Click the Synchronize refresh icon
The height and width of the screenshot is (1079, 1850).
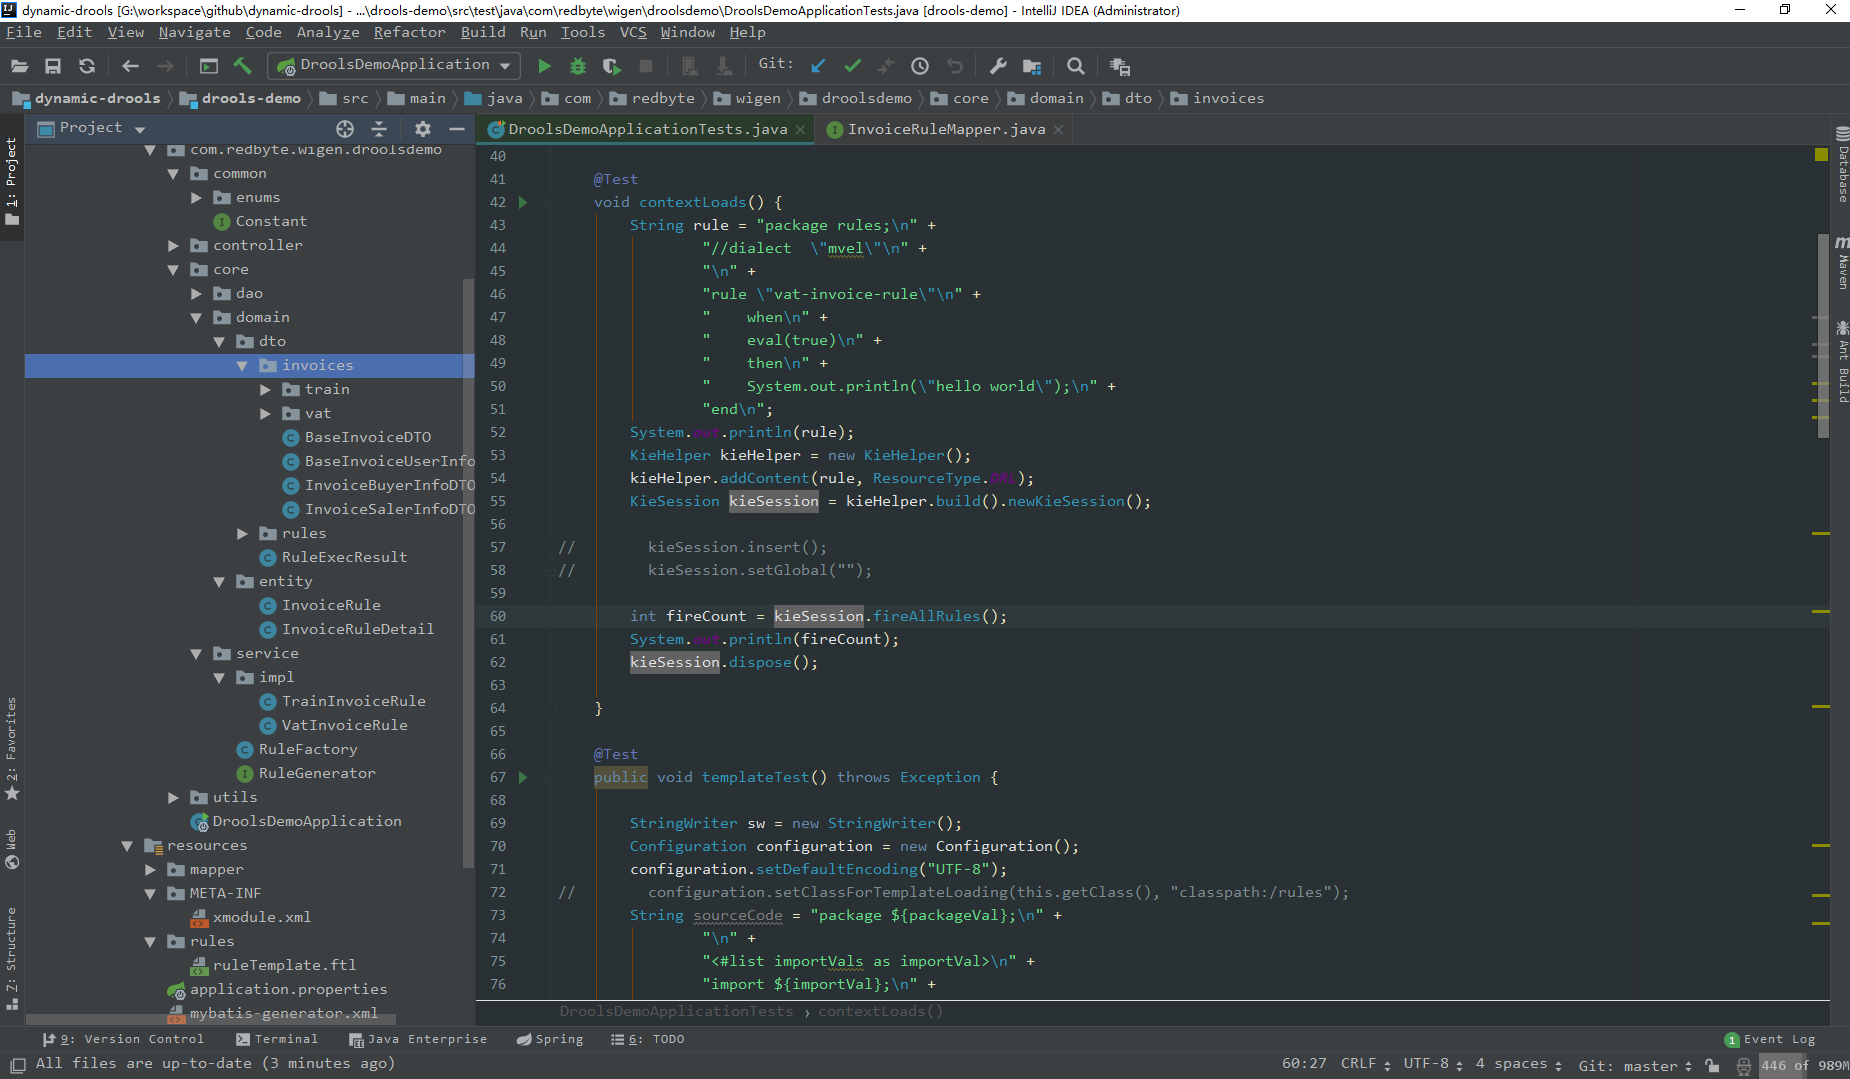87,66
